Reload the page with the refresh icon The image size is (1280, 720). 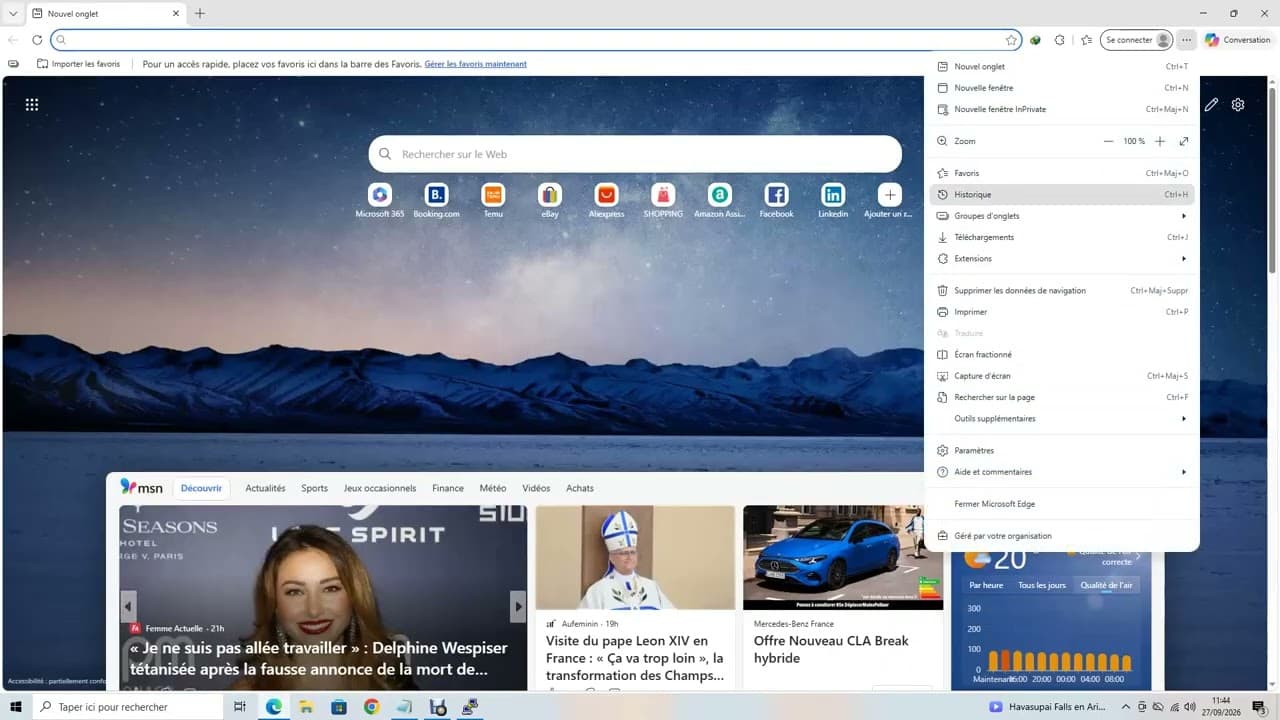[x=37, y=40]
